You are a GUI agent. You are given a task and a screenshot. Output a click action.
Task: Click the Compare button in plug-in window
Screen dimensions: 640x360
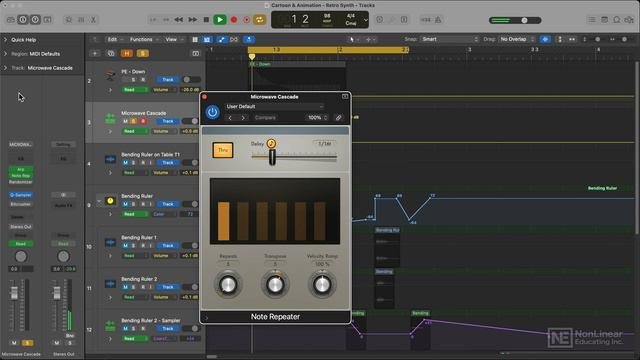click(x=265, y=118)
